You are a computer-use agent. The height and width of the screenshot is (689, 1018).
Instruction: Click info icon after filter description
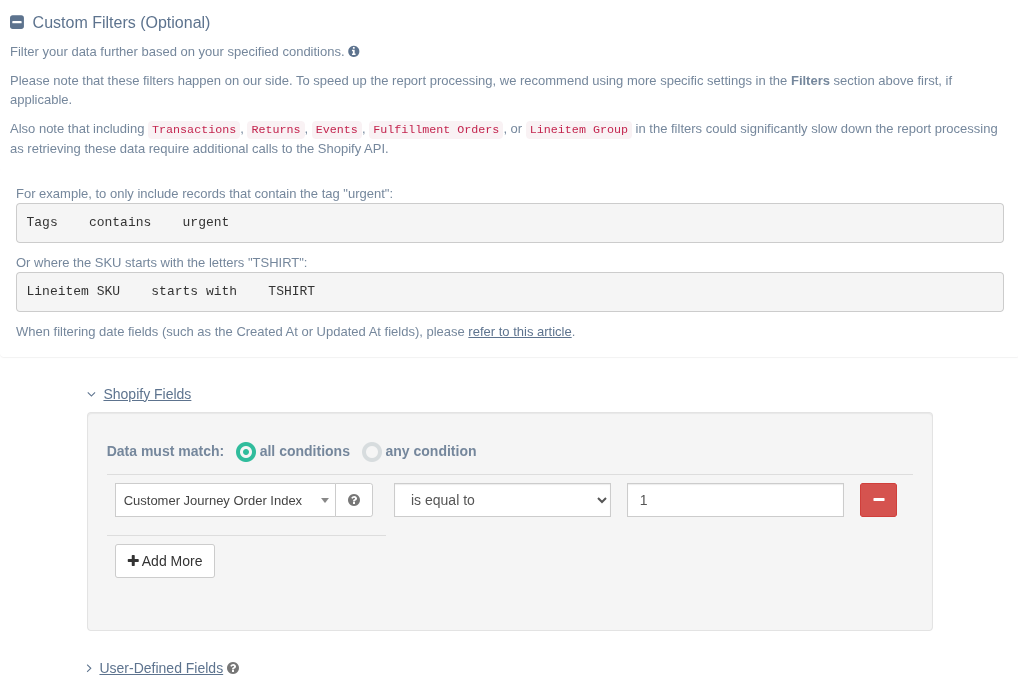354,51
